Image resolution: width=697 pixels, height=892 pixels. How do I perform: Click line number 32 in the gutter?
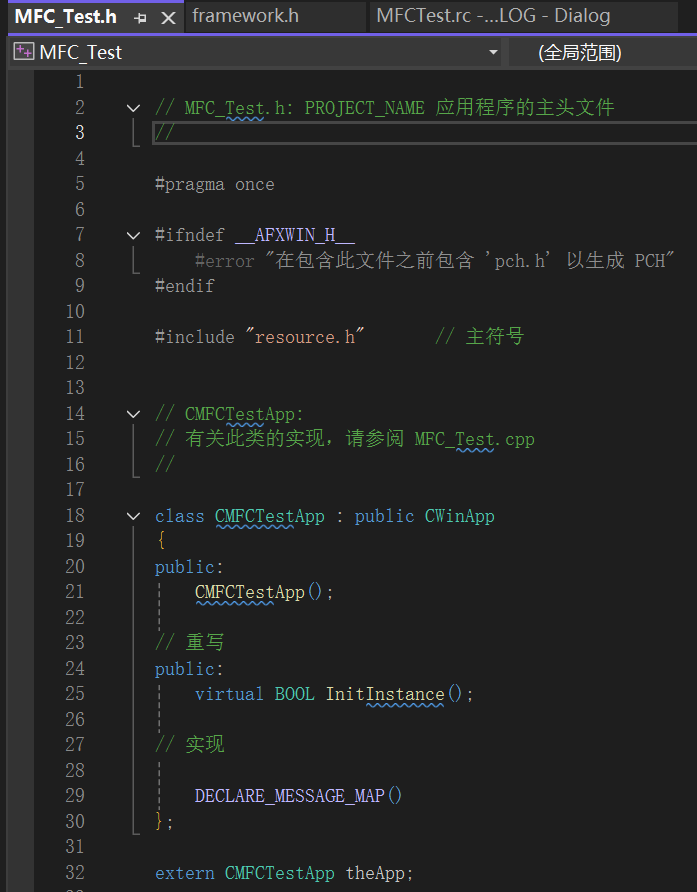point(75,872)
